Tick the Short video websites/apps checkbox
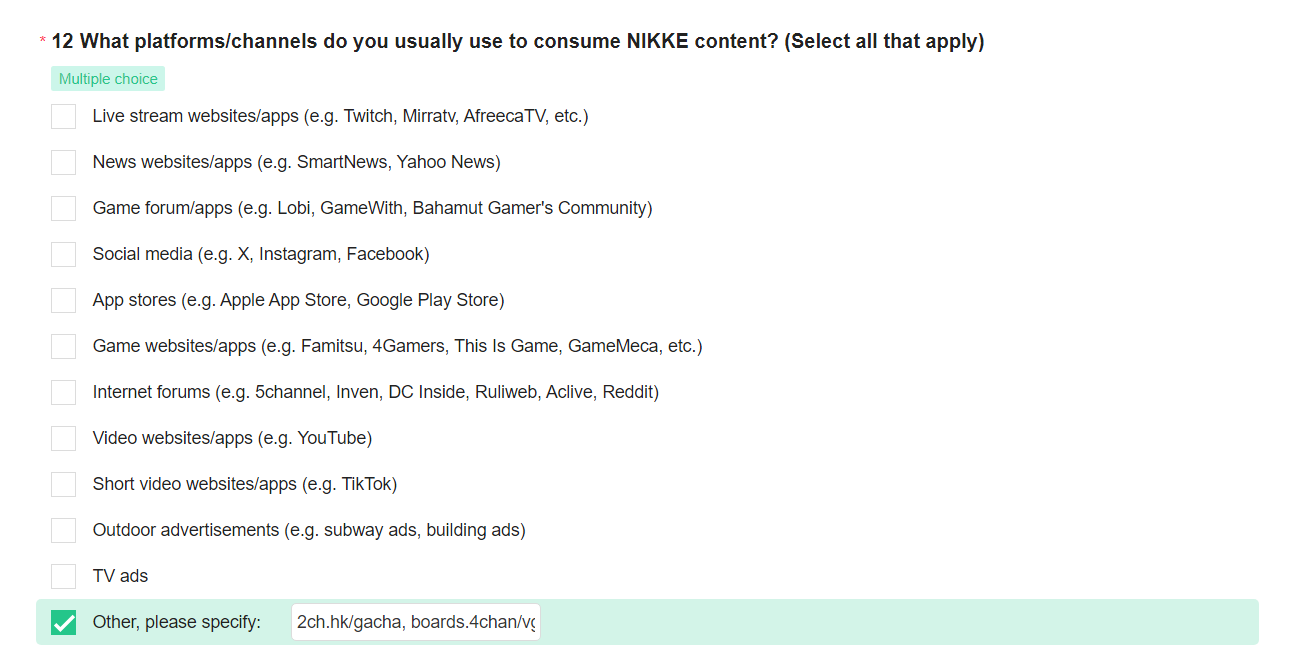Viewport: 1301px width, 671px height. pos(63,484)
